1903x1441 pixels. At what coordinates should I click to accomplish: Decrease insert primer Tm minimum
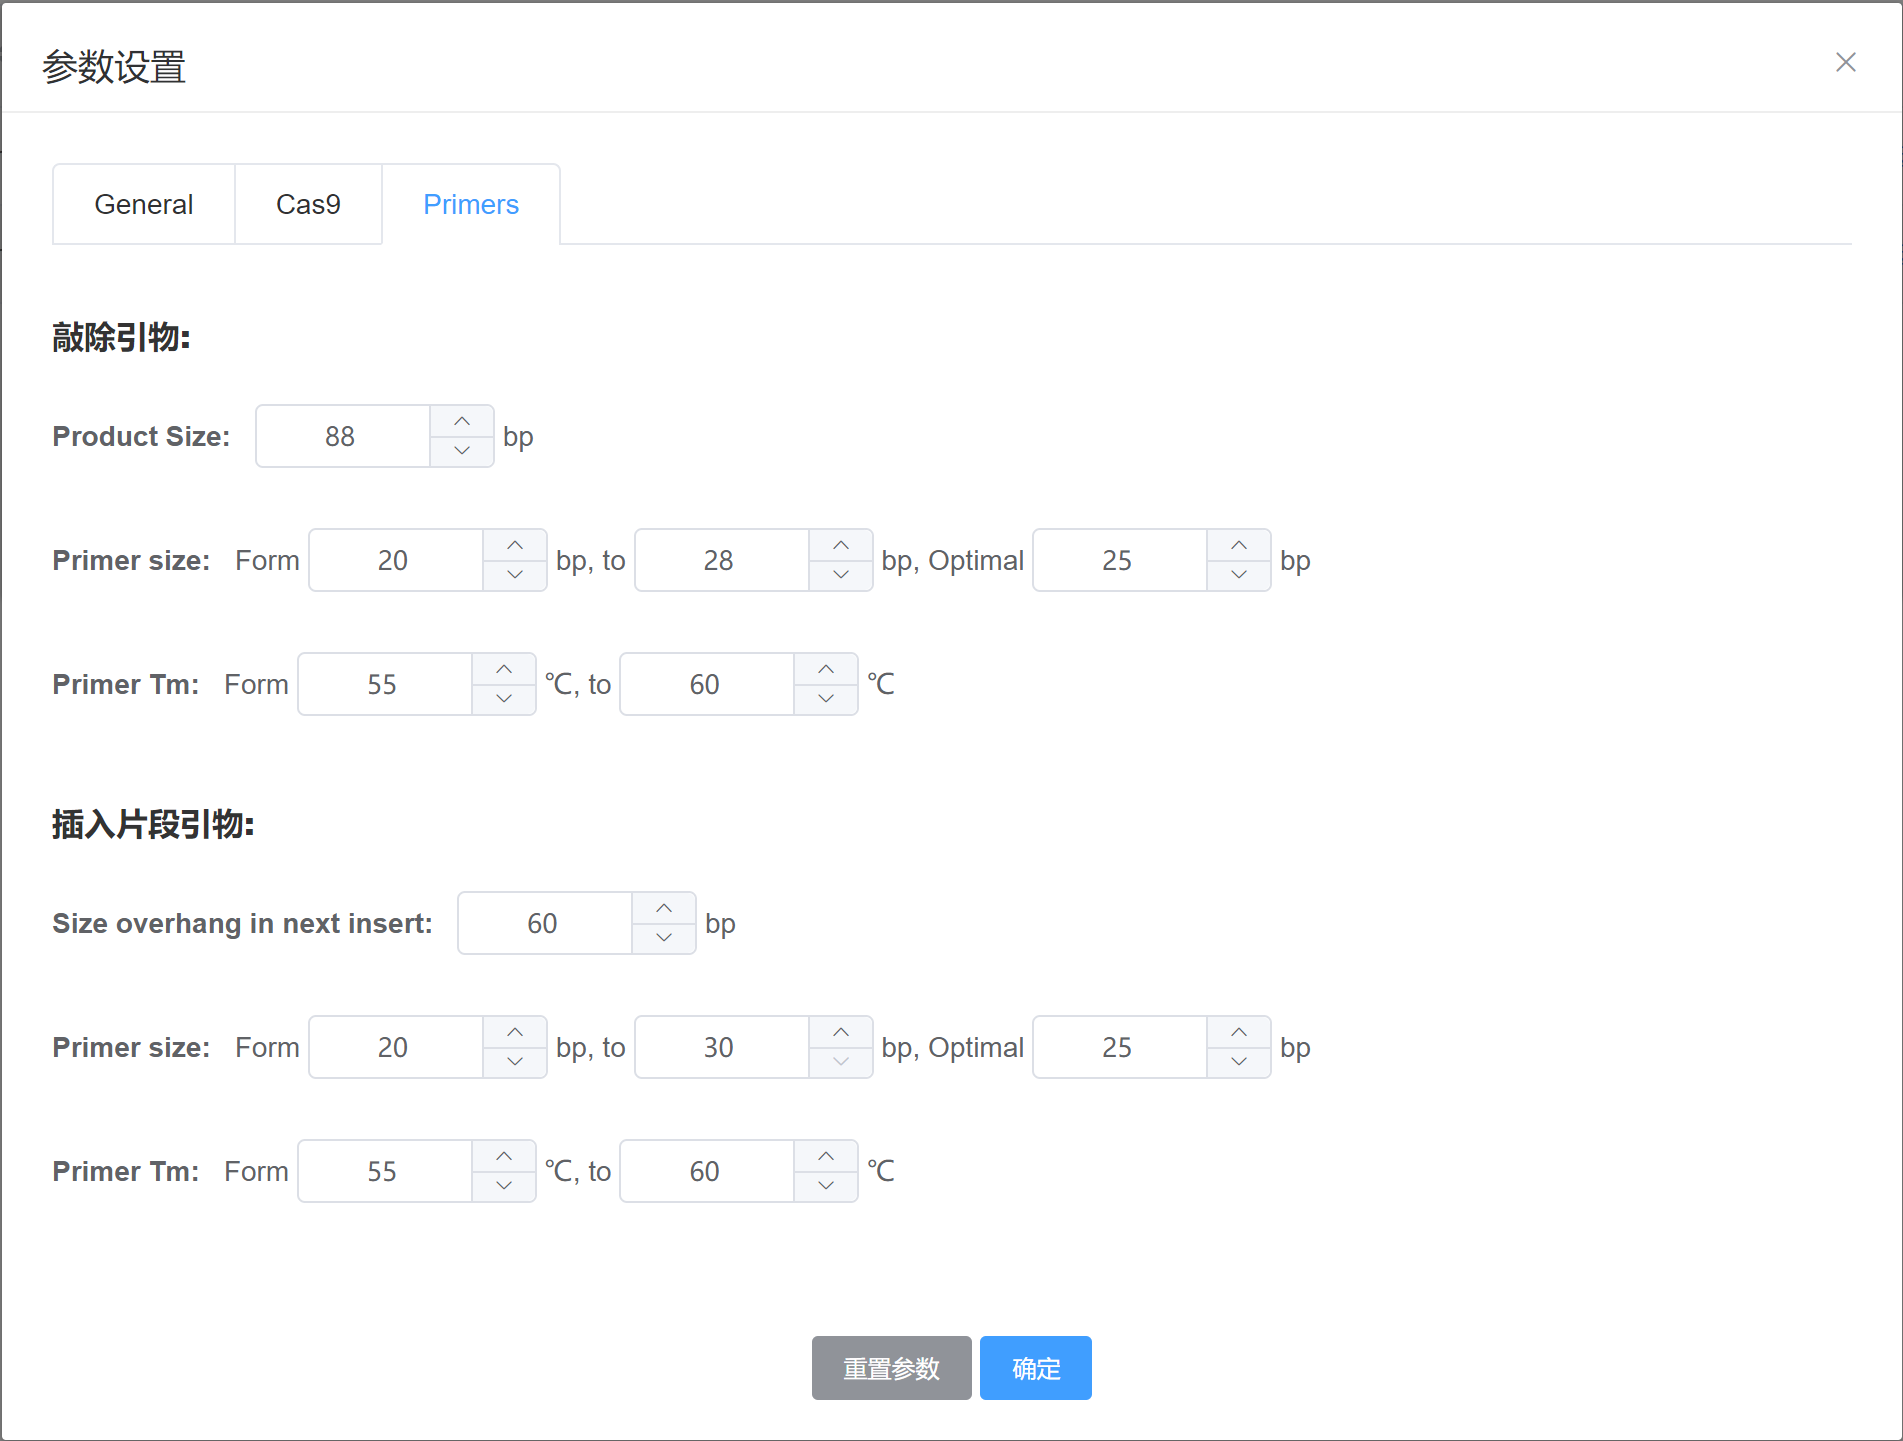point(504,1186)
